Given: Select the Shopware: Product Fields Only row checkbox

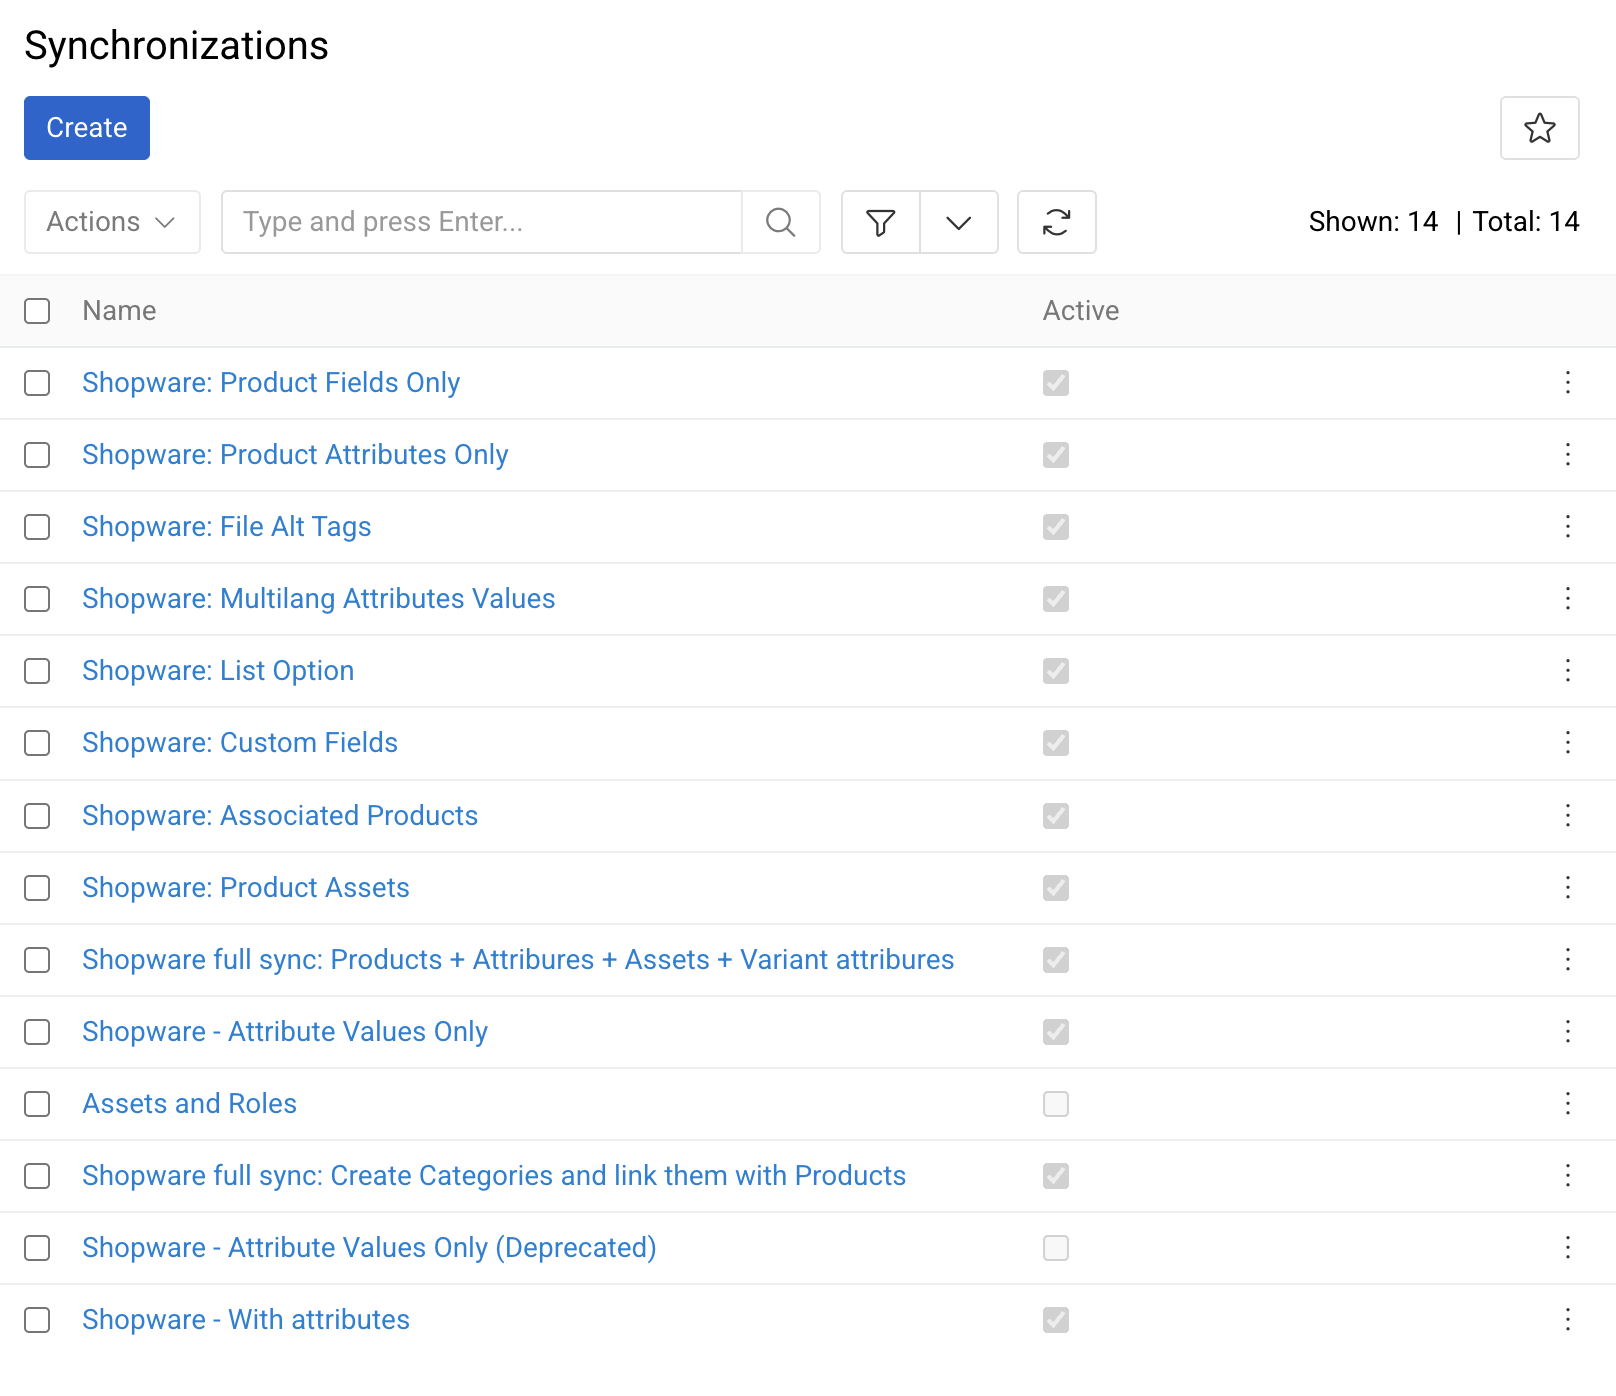Looking at the screenshot, I should [x=37, y=383].
